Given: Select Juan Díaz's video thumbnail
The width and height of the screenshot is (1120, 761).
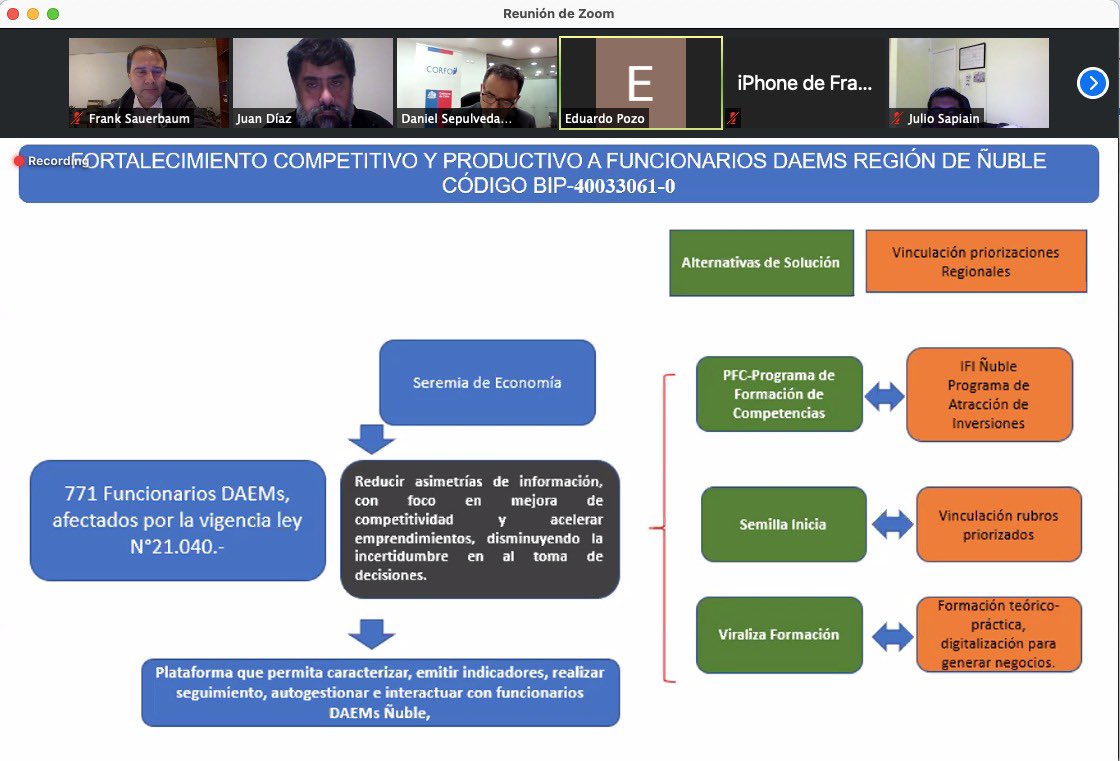Looking at the screenshot, I should click(313, 83).
